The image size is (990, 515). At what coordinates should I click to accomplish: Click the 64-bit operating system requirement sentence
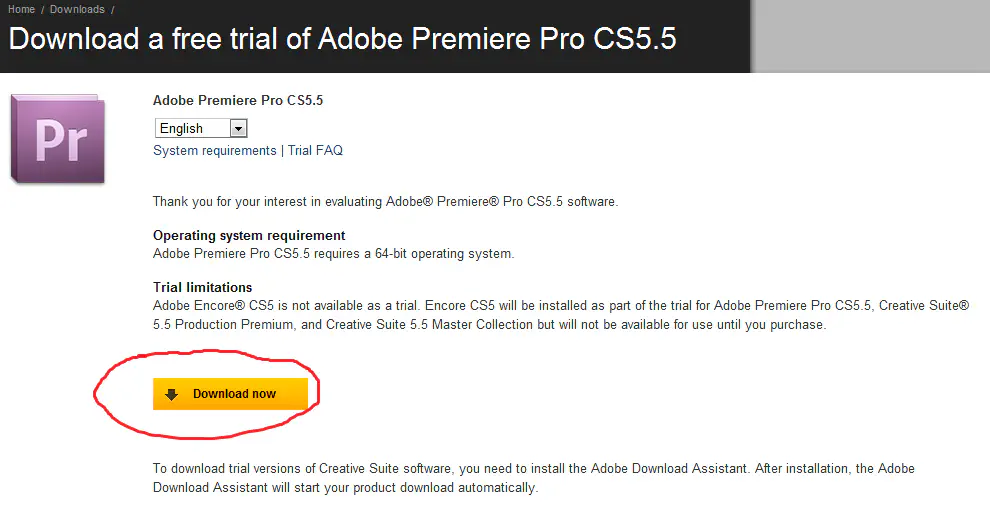[333, 254]
